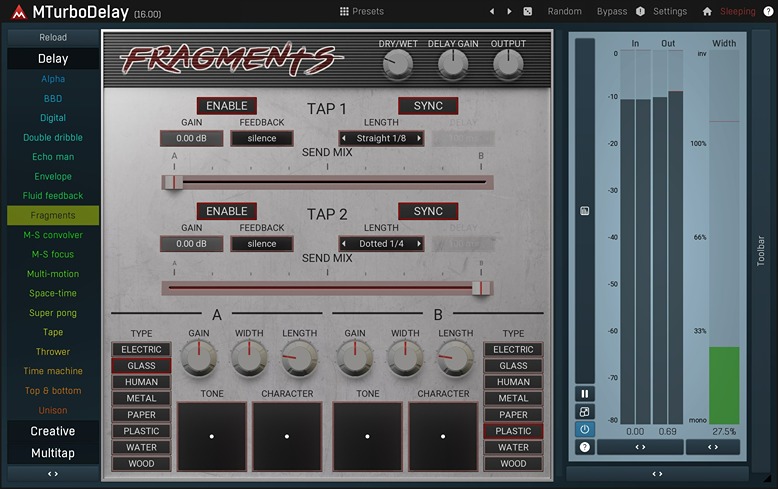Click the Tap 2 Send Mix slider handle
778x489 pixels.
pos(481,288)
